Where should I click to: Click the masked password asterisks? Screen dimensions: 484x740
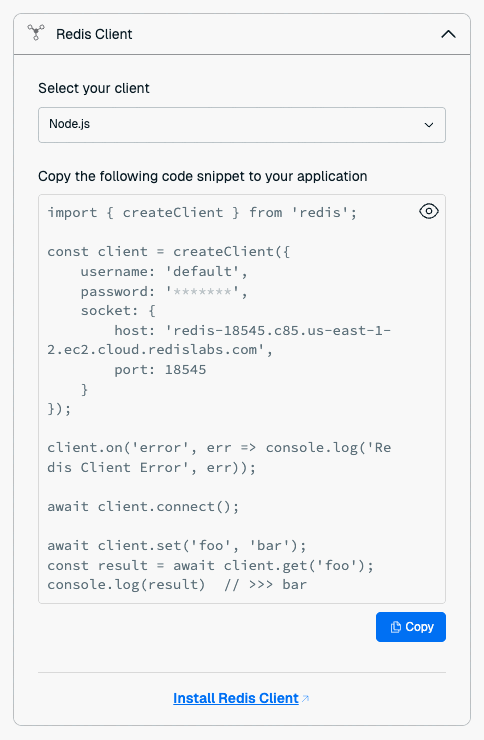pyautogui.click(x=202, y=291)
